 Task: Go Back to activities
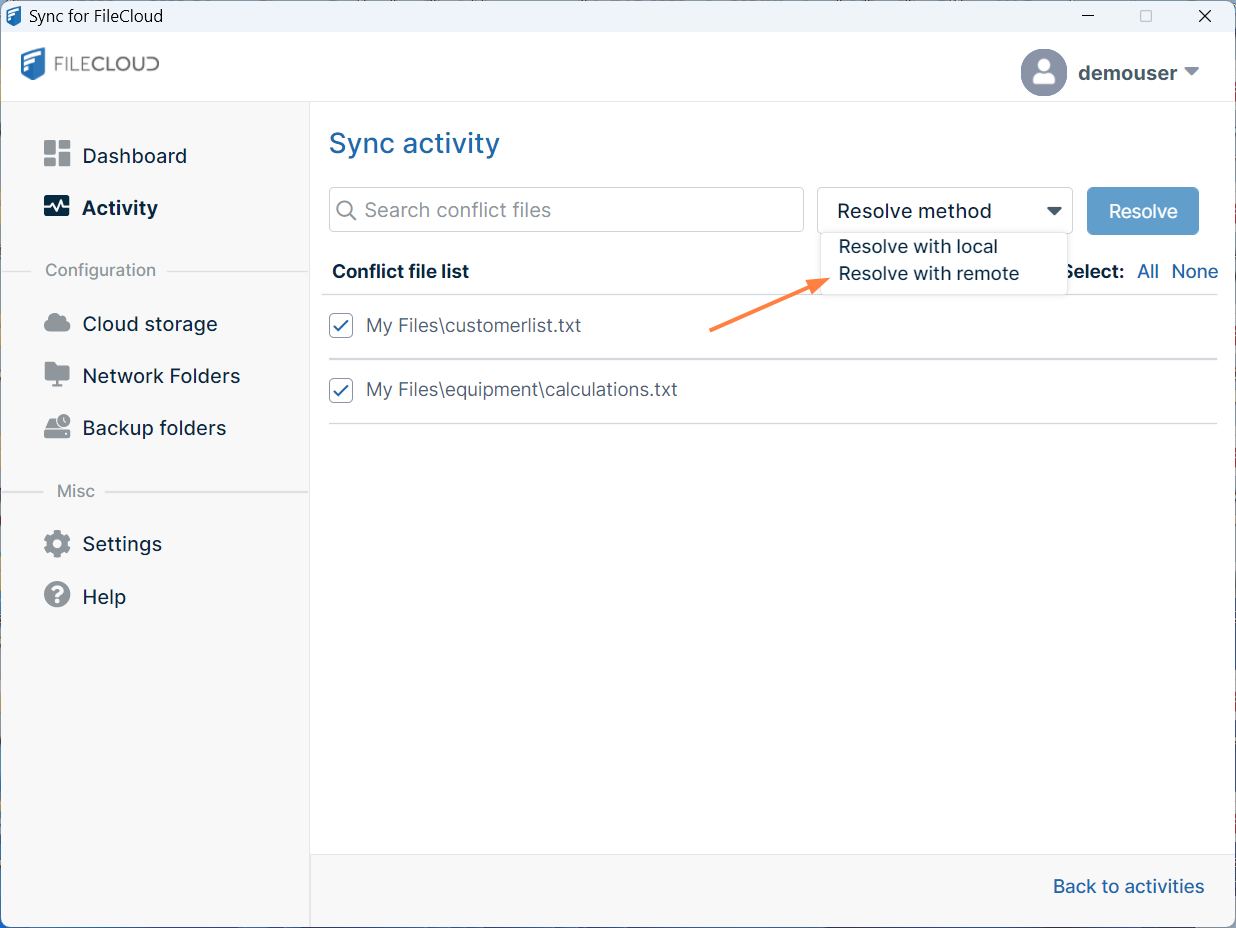click(1128, 886)
